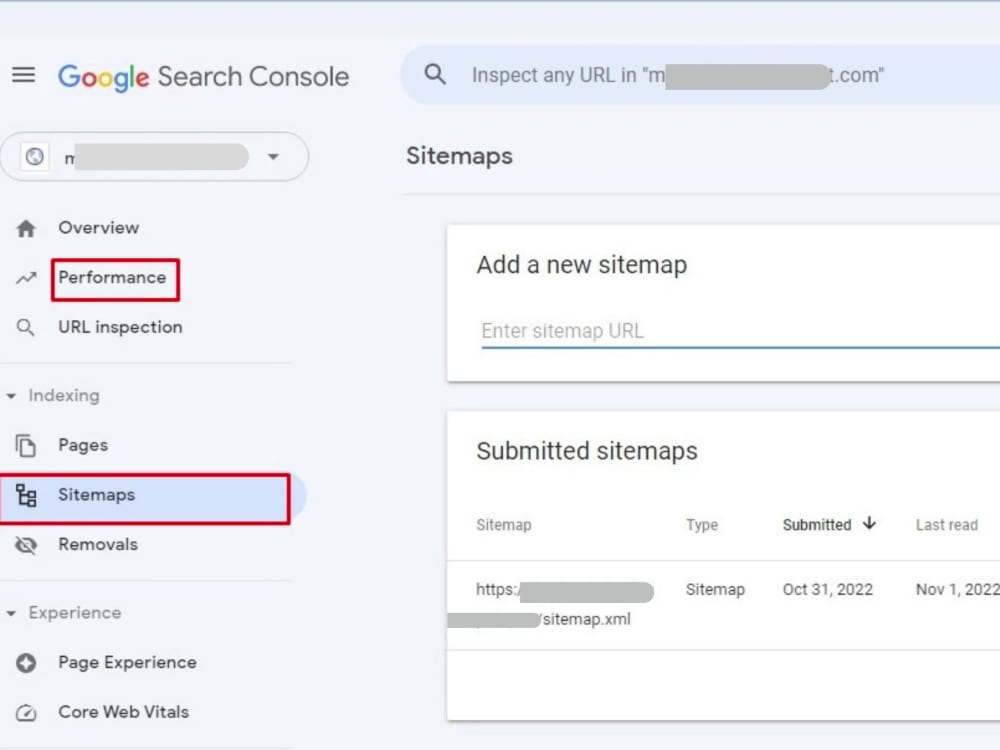The width and height of the screenshot is (1000, 750).
Task: Open the Removals tool
Action: pyautogui.click(x=98, y=545)
